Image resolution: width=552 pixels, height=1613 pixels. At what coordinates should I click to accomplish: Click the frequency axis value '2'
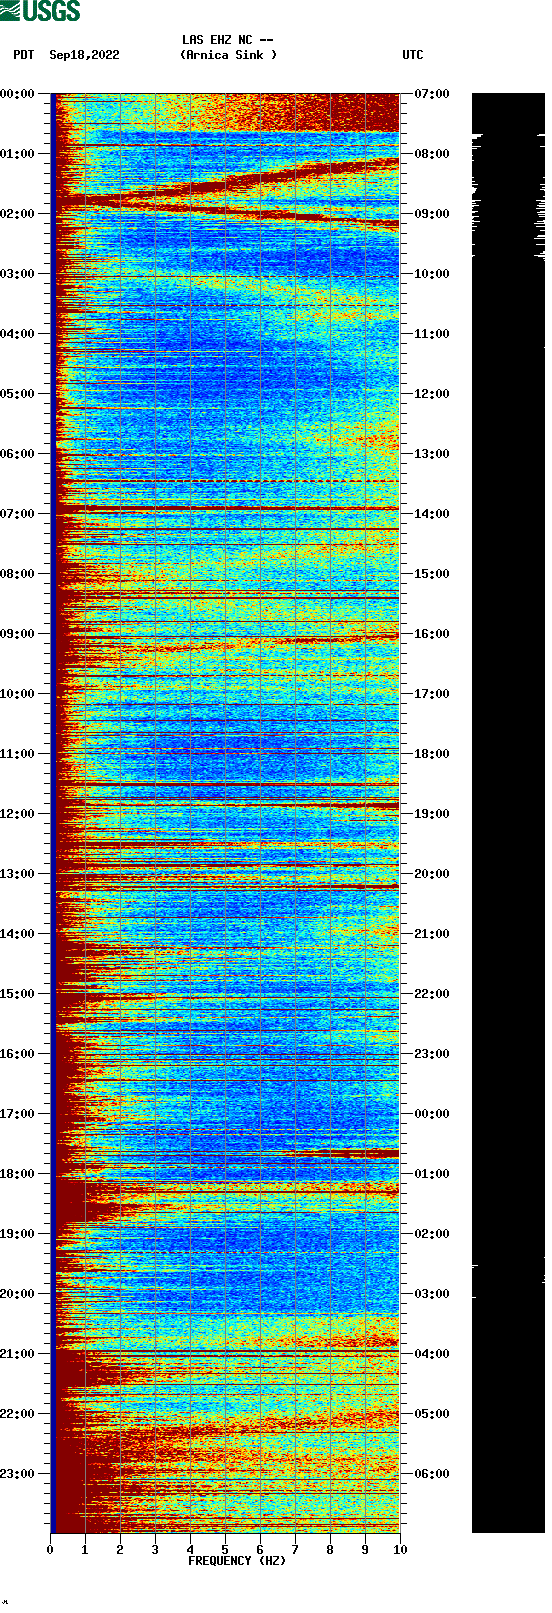coord(120,1550)
